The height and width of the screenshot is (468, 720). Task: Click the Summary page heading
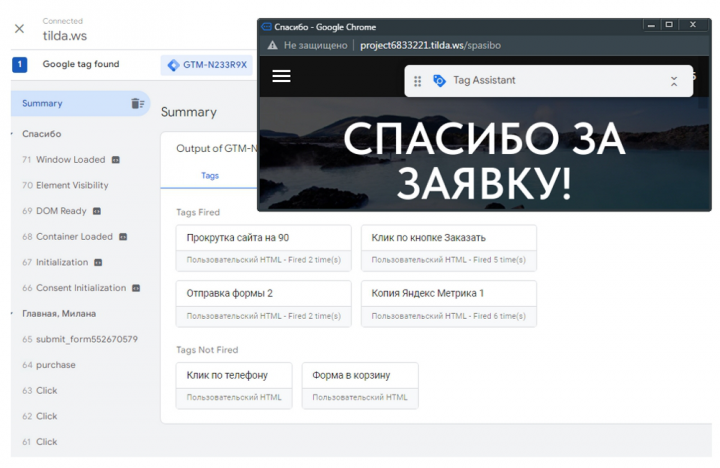[x=189, y=113]
